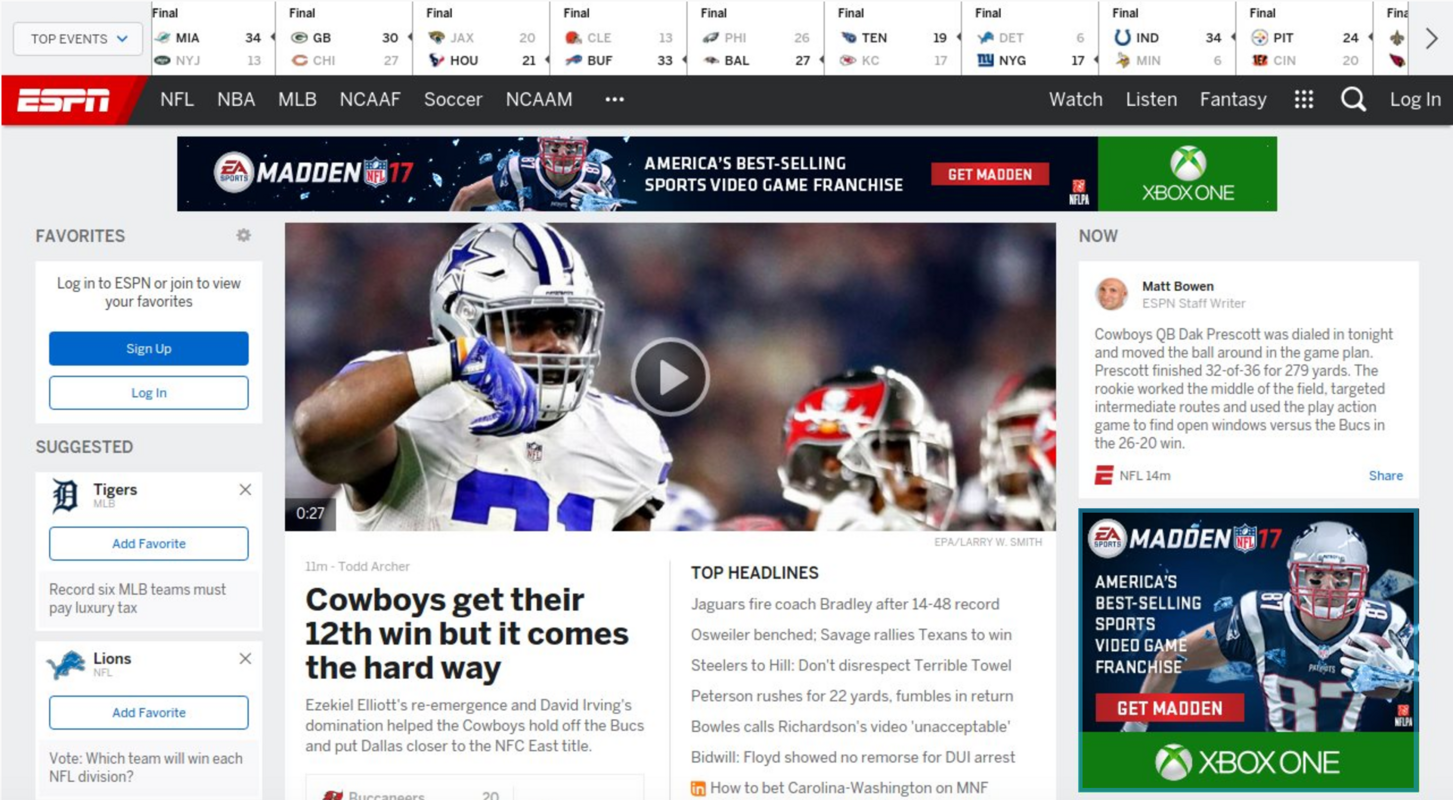Open the more sports ellipsis menu
Screen dimensions: 1453x800
click(x=614, y=99)
